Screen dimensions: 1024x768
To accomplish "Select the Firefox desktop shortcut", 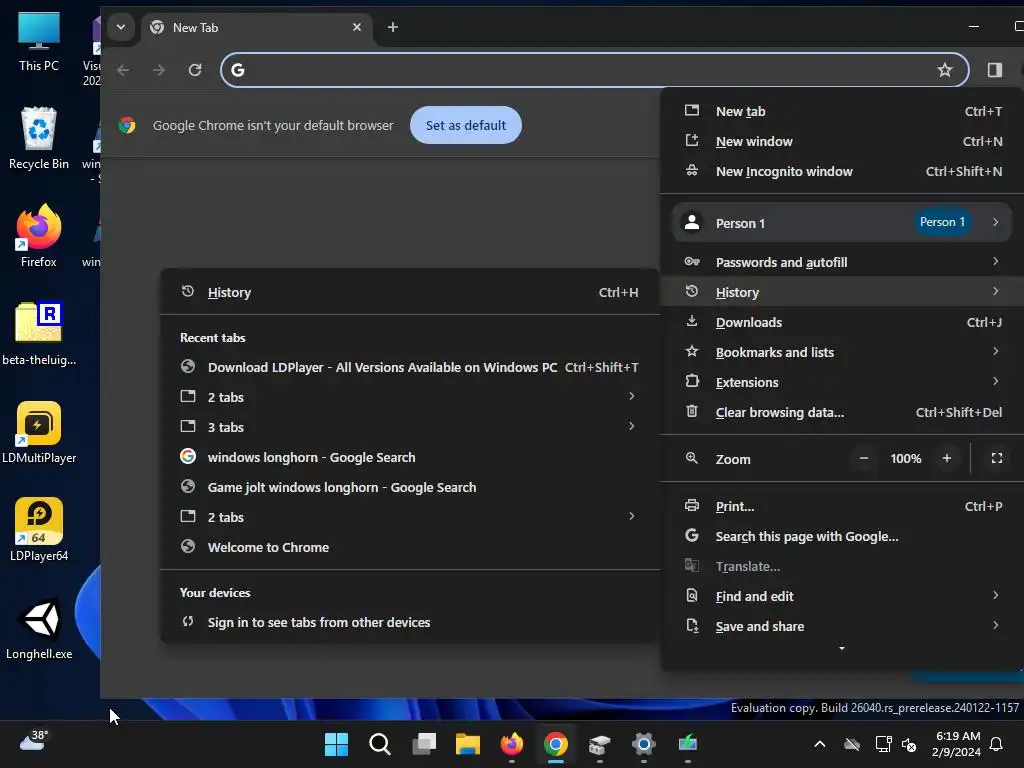I will point(39,236).
